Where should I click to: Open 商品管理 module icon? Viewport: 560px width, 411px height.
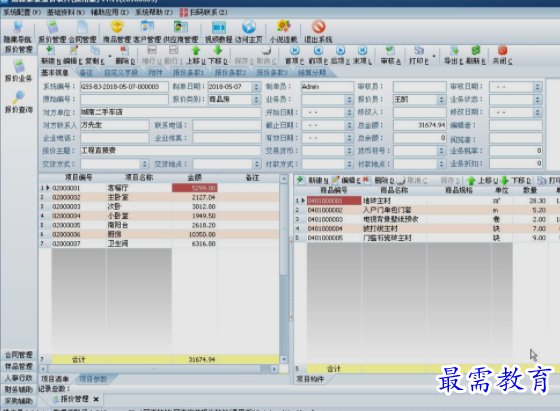tap(117, 31)
